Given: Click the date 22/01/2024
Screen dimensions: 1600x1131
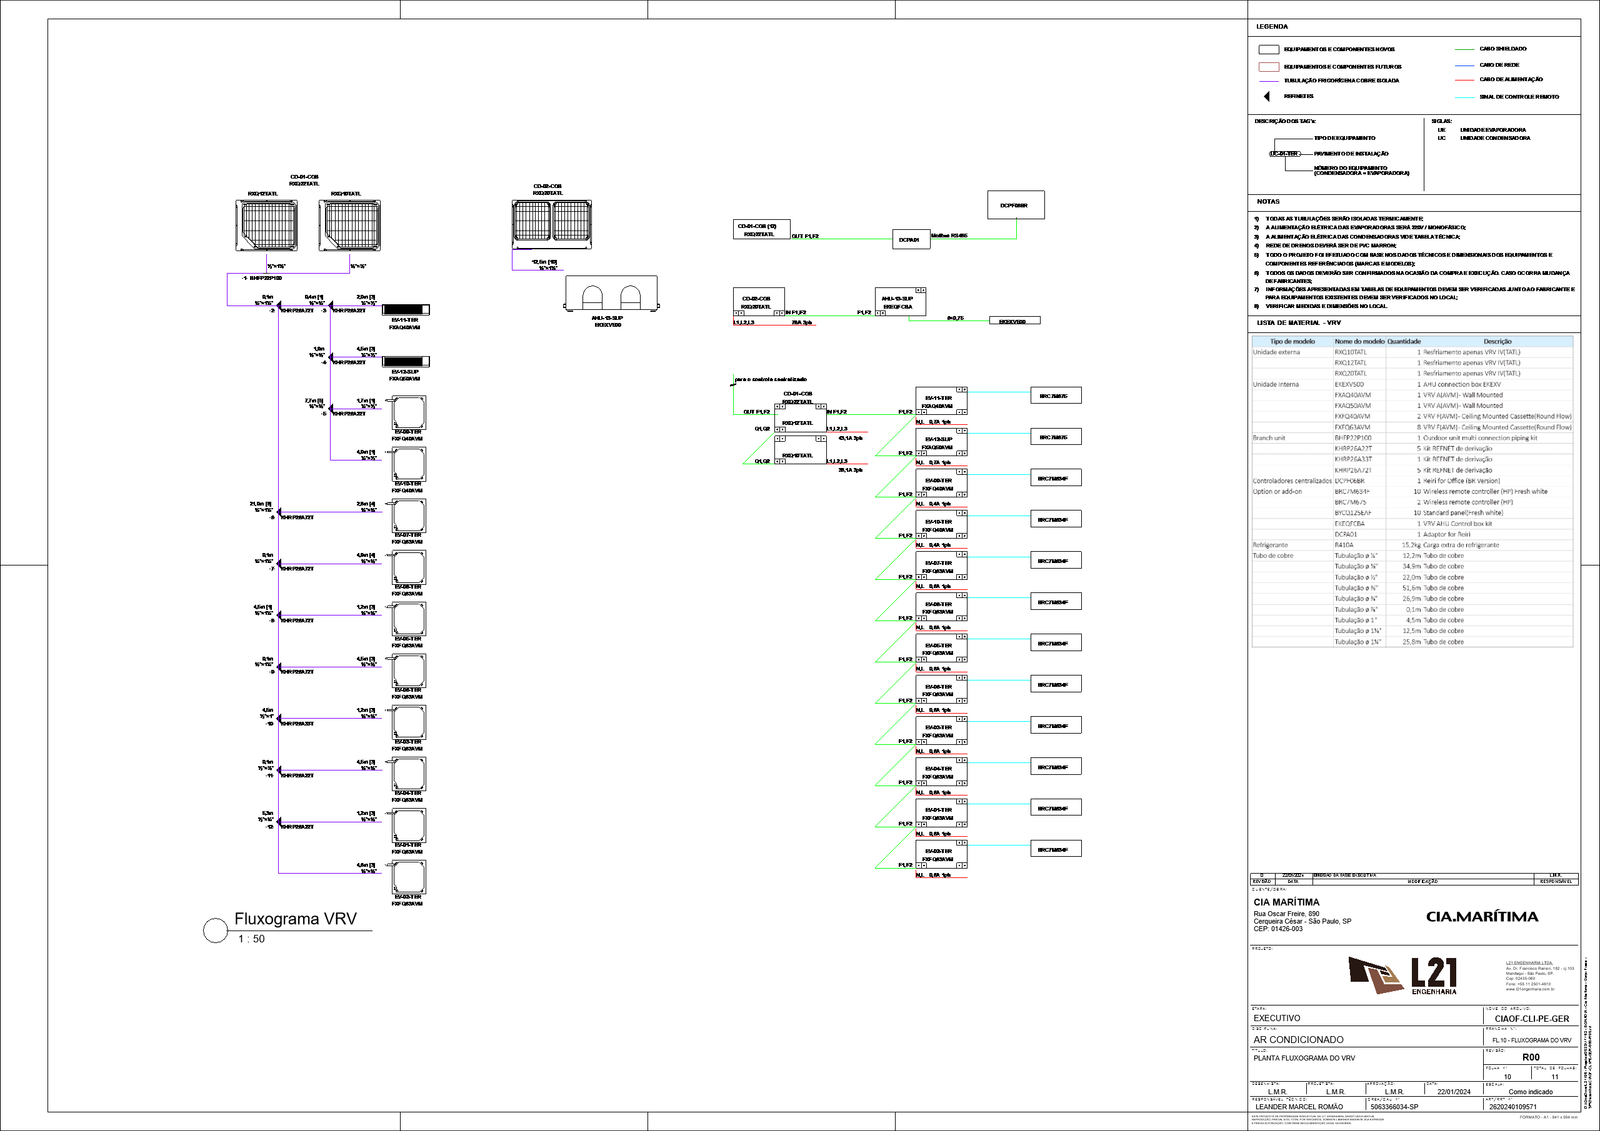Looking at the screenshot, I should click(1455, 1092).
